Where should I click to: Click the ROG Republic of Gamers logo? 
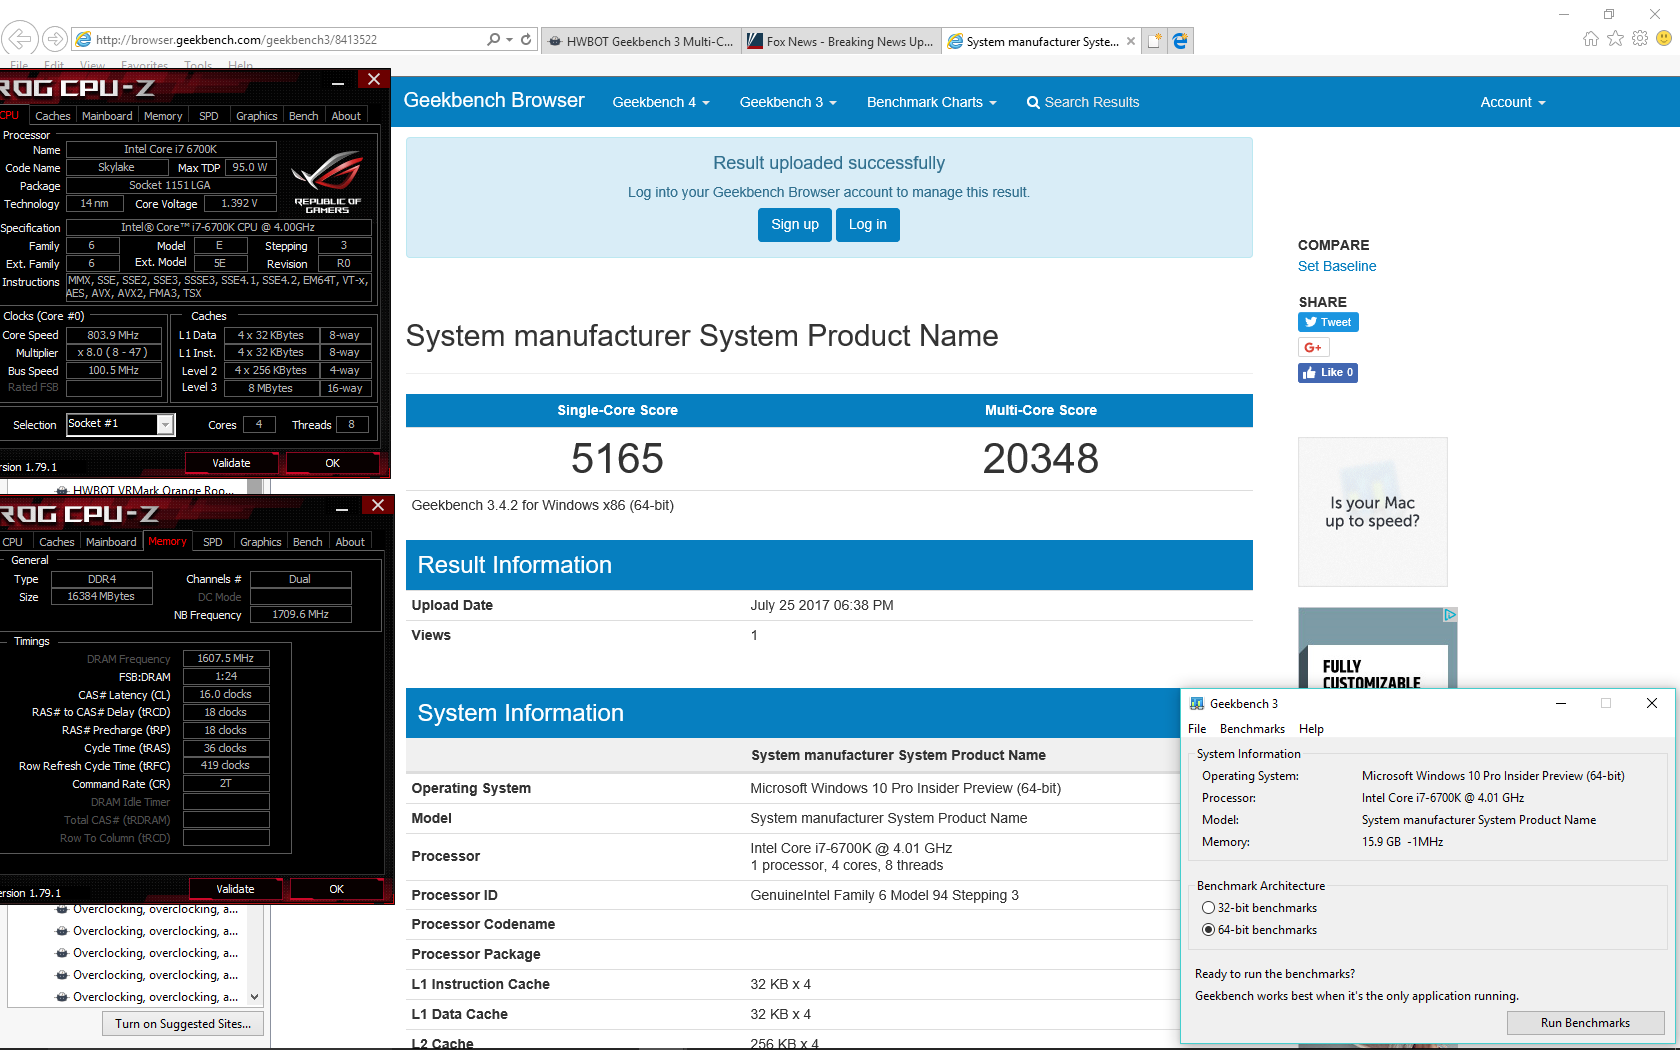tap(327, 180)
